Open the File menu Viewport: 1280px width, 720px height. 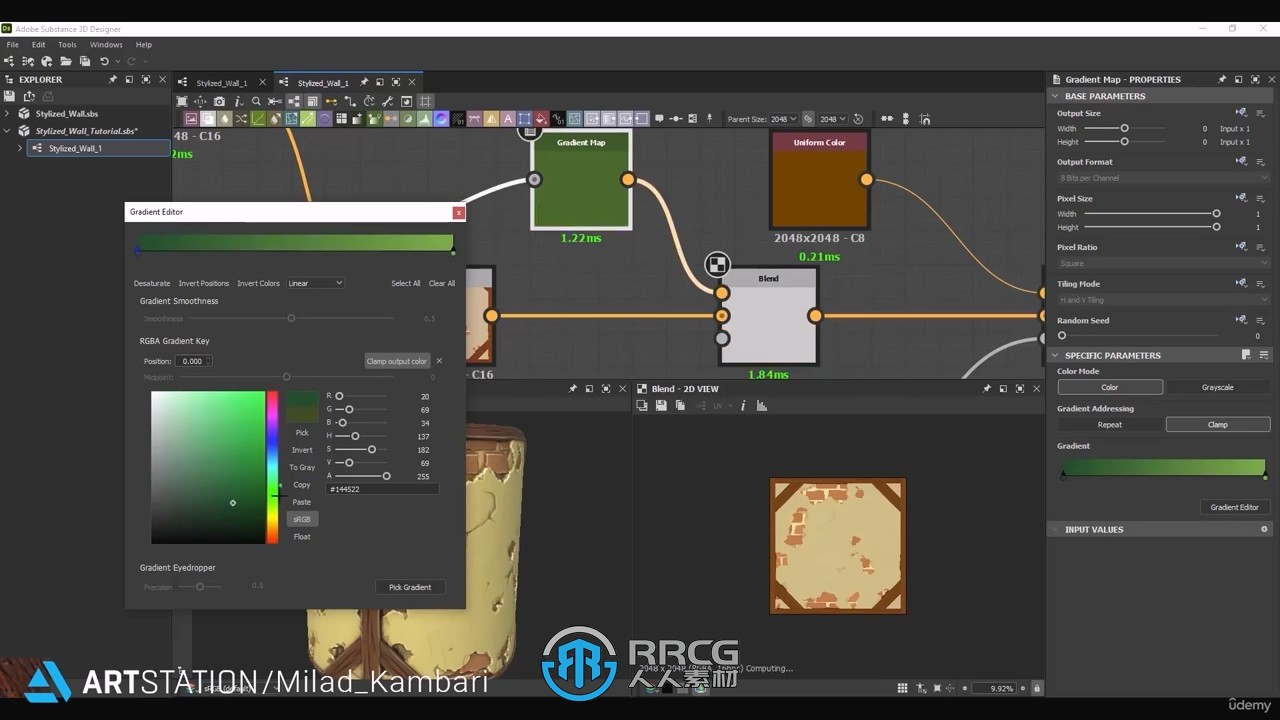click(13, 44)
